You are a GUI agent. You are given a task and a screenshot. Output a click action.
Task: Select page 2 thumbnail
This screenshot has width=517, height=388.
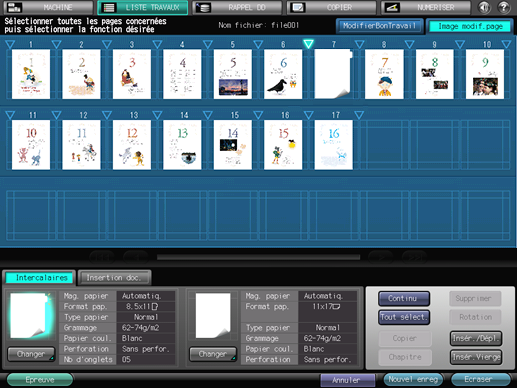point(81,74)
